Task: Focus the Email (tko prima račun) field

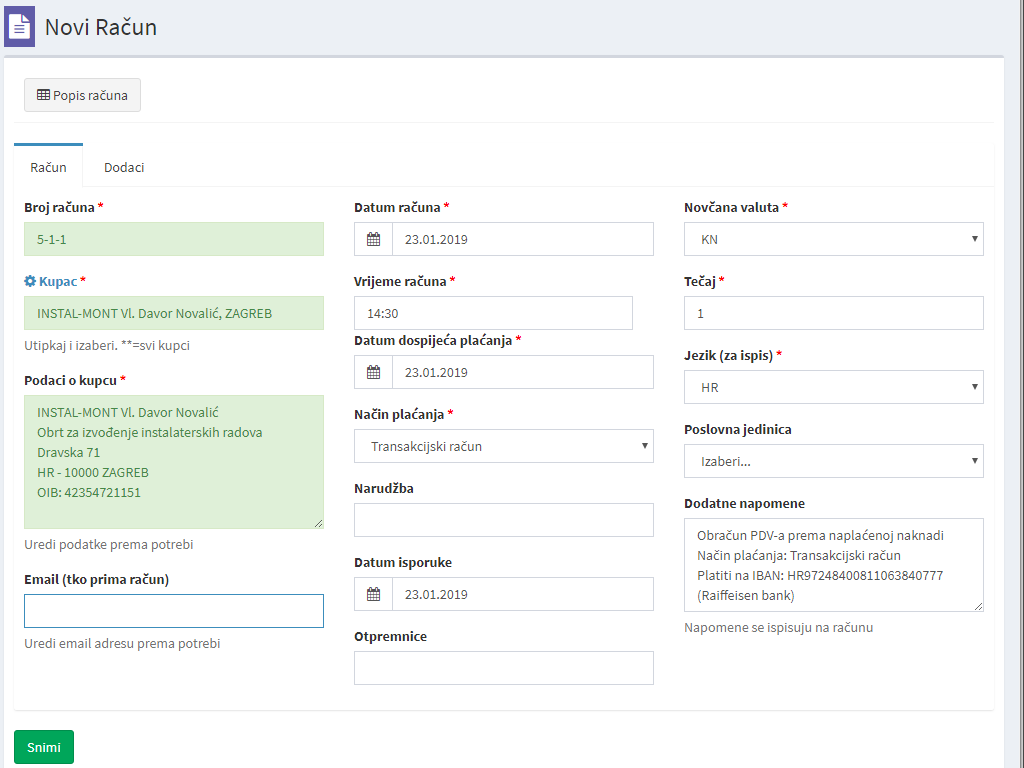Action: (x=173, y=611)
